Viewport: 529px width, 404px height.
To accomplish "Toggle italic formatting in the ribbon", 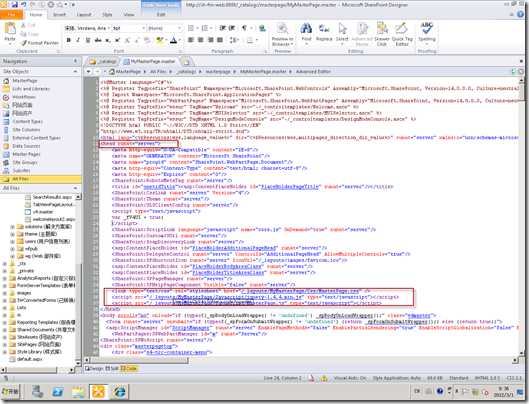I will [x=78, y=40].
